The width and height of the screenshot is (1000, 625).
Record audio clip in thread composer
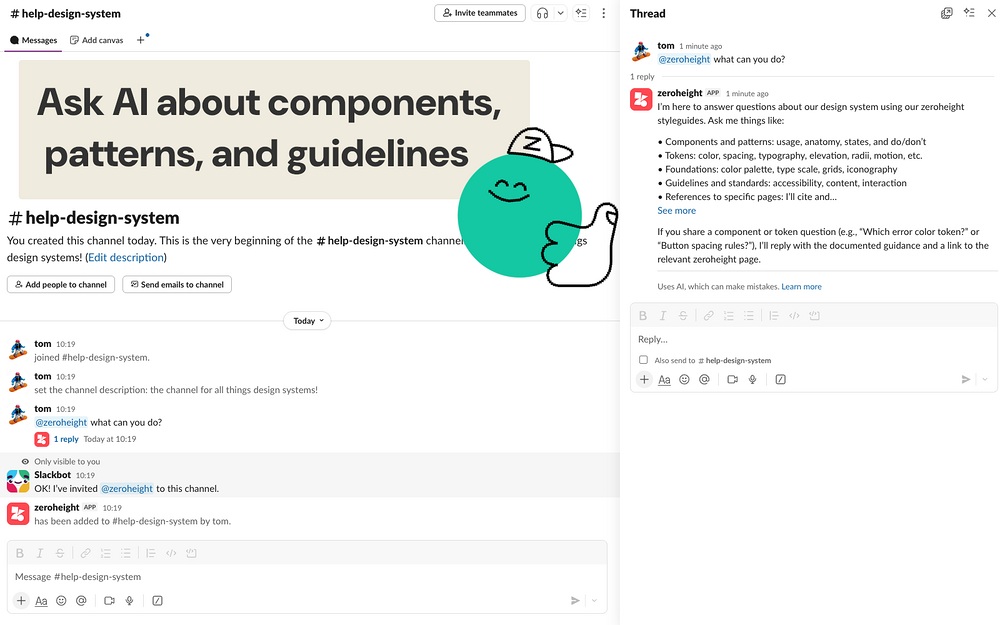(753, 379)
